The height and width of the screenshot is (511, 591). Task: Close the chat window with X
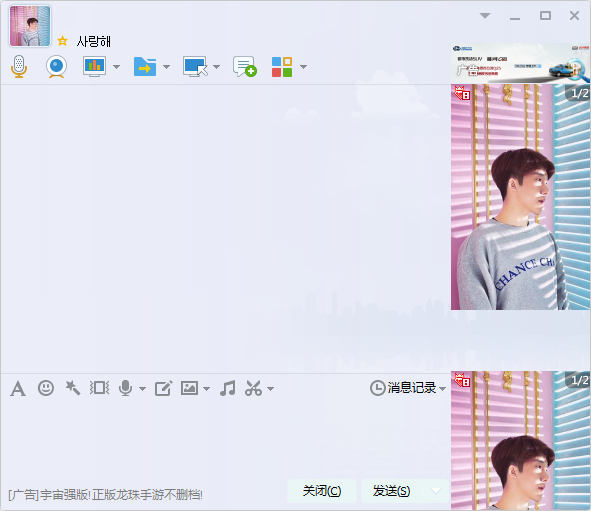tap(574, 15)
